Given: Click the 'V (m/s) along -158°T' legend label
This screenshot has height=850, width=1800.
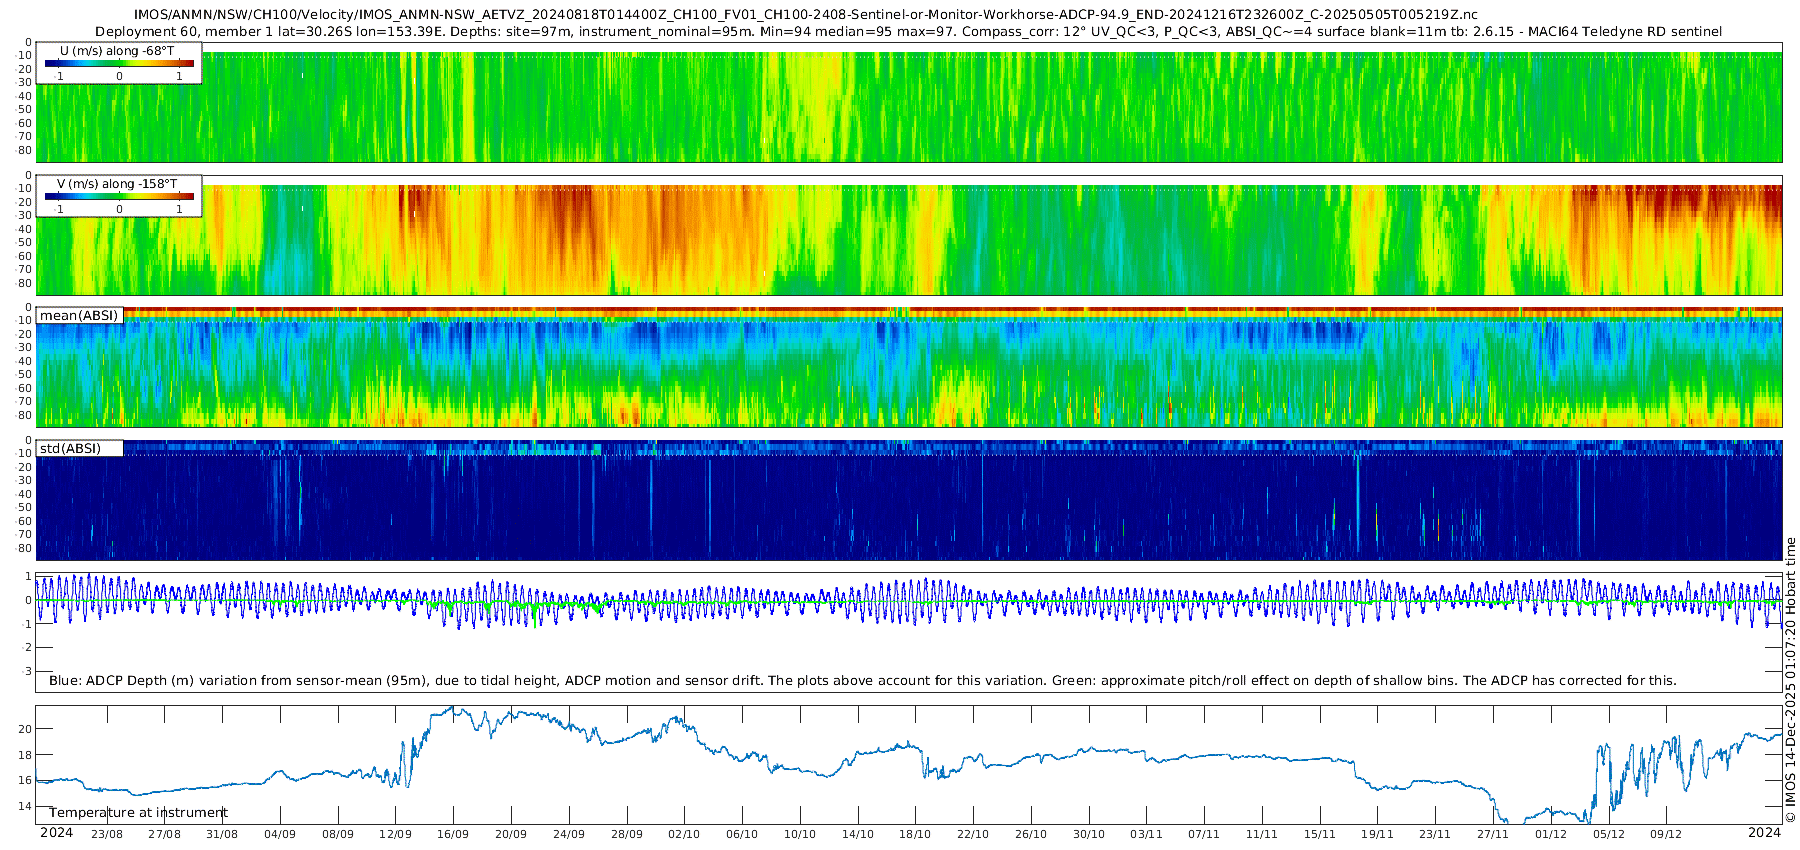Looking at the screenshot, I should point(117,184).
